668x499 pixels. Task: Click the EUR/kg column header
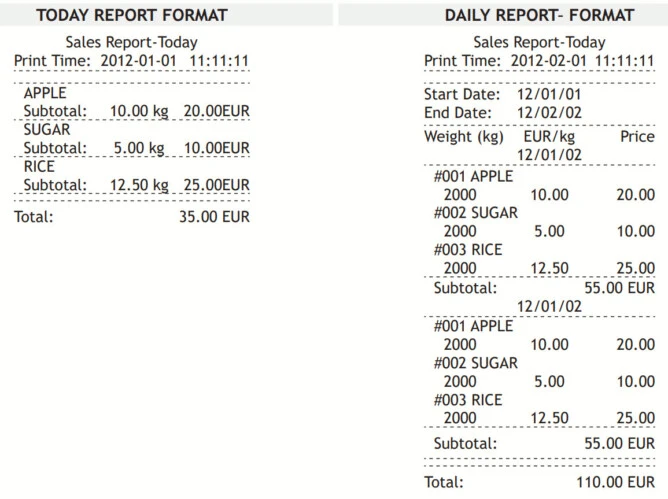coord(549,136)
